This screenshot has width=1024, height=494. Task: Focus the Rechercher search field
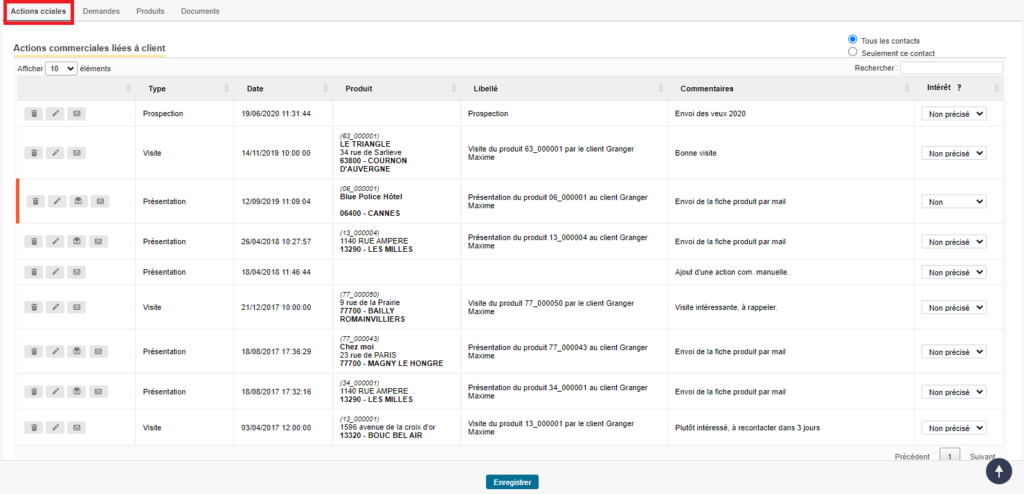click(950, 68)
